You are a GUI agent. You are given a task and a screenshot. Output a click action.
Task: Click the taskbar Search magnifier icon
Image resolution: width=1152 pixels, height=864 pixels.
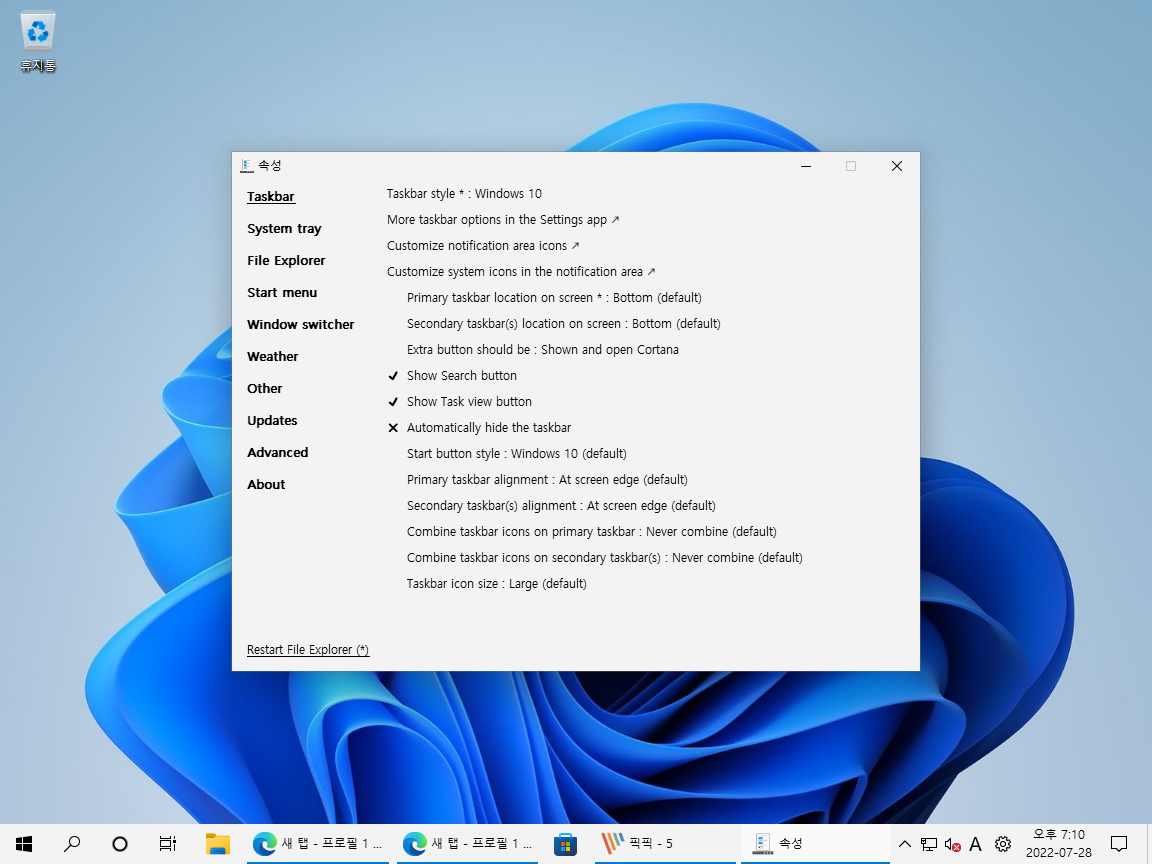point(72,844)
